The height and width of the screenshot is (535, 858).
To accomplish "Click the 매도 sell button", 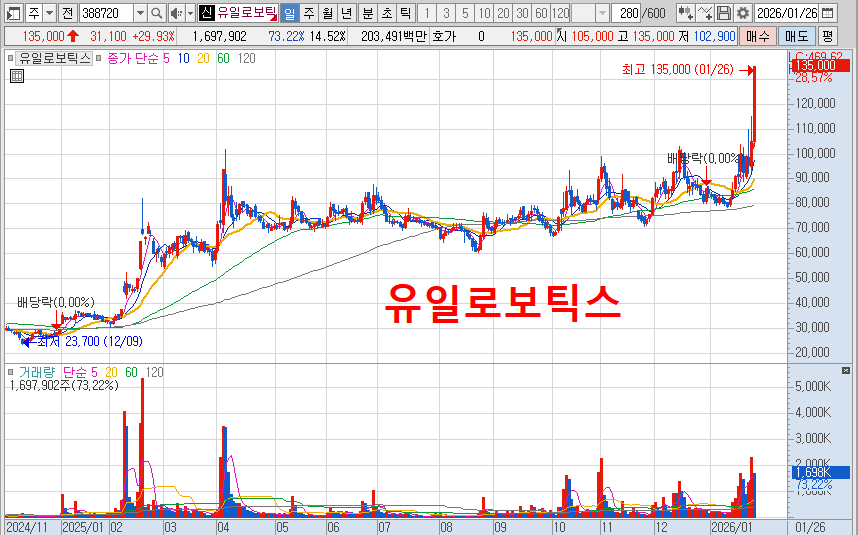I will 796,37.
